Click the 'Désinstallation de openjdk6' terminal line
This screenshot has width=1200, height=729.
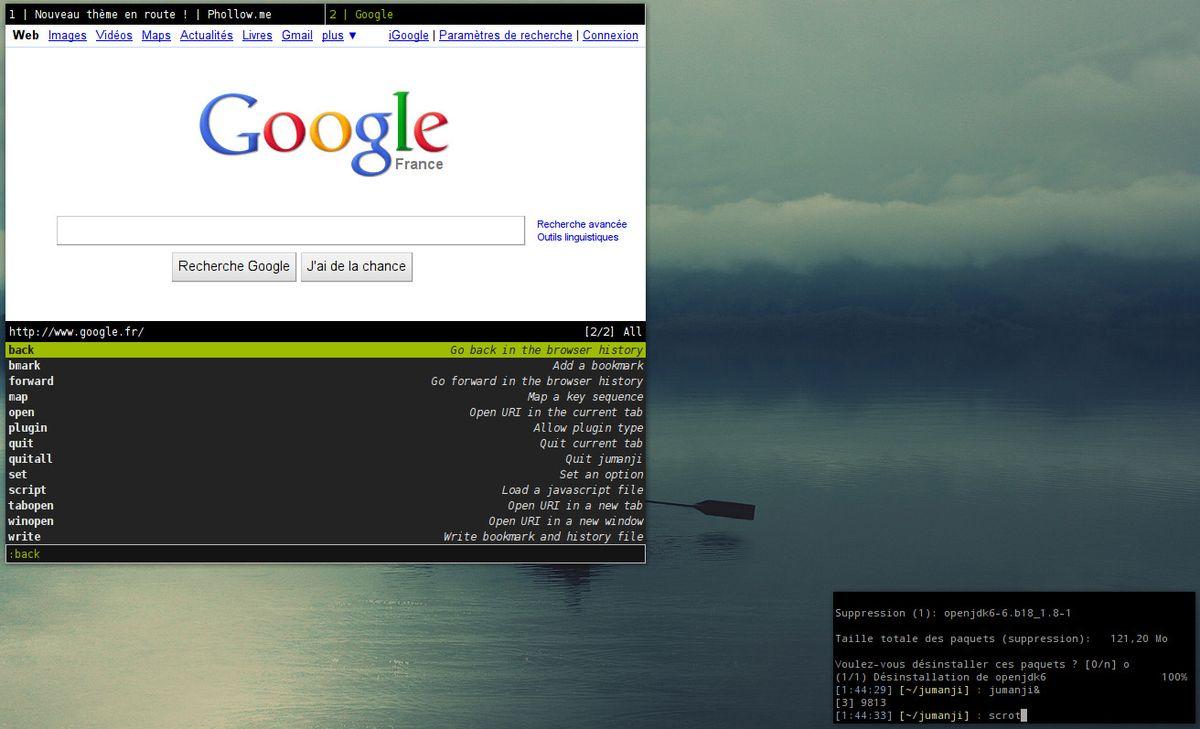(1011, 677)
